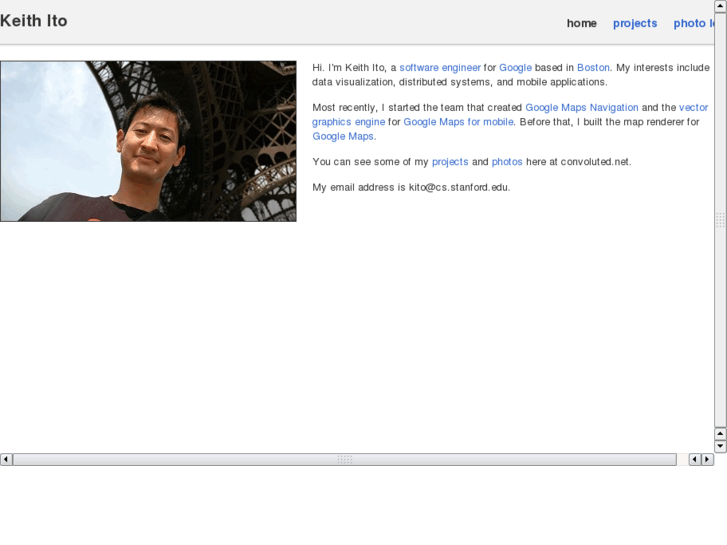Visit the Boston link
The height and width of the screenshot is (545, 727).
(593, 68)
